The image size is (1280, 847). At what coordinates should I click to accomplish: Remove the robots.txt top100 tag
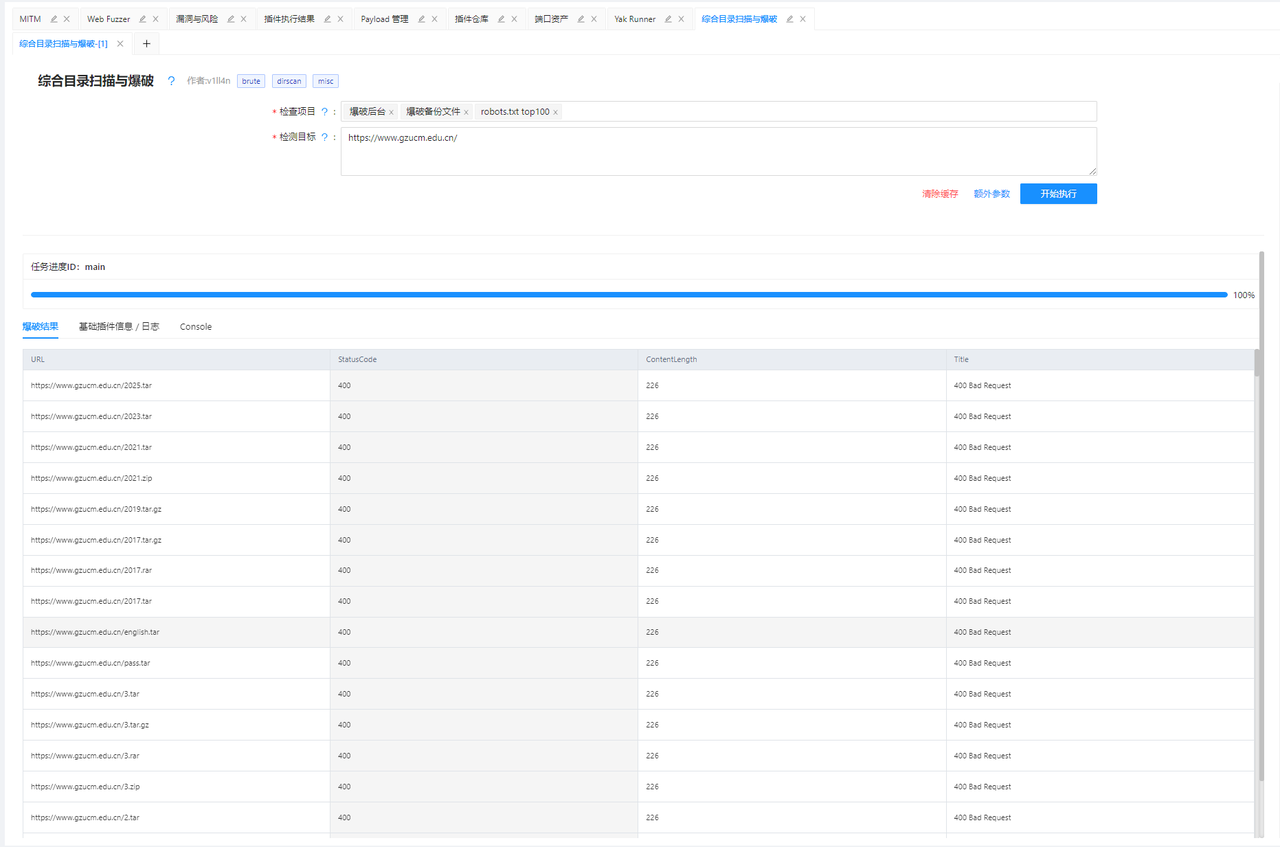[x=555, y=112]
